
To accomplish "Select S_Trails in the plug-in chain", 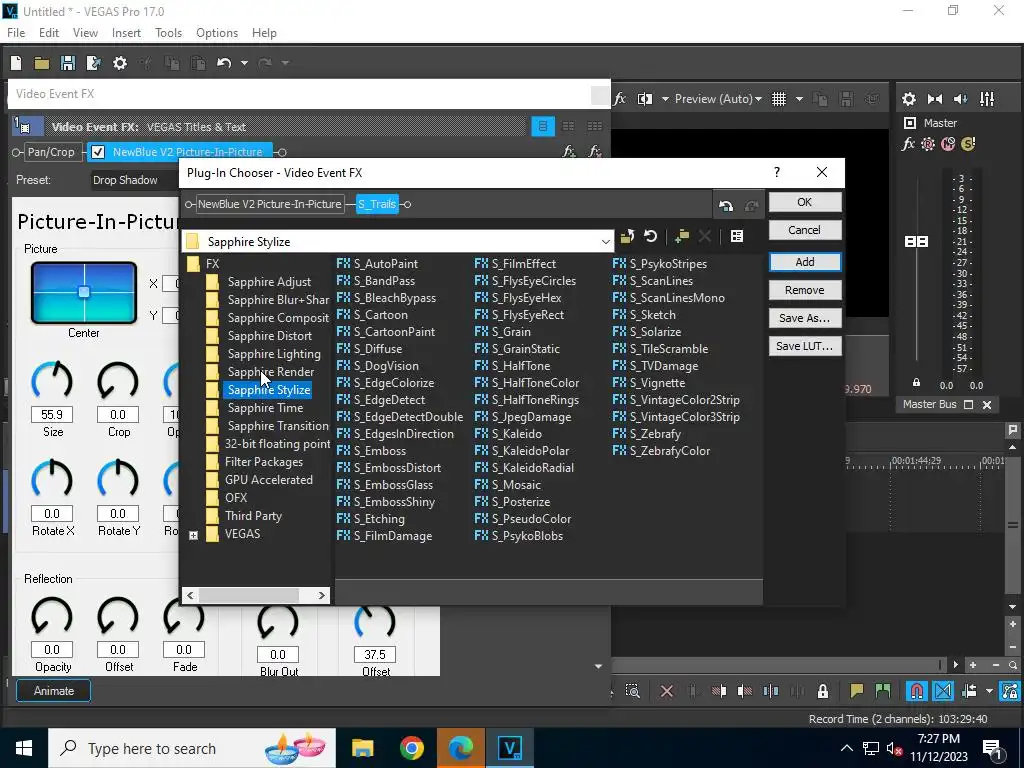I will pyautogui.click(x=377, y=204).
